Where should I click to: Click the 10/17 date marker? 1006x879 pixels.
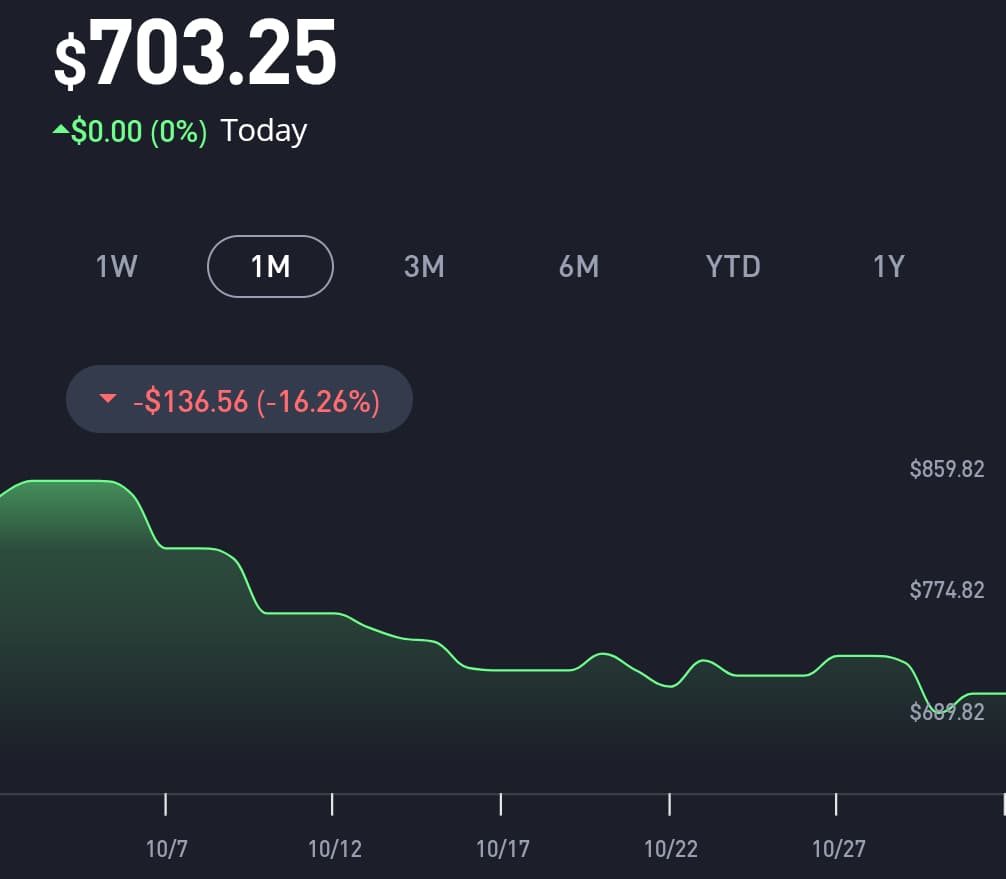pos(502,849)
